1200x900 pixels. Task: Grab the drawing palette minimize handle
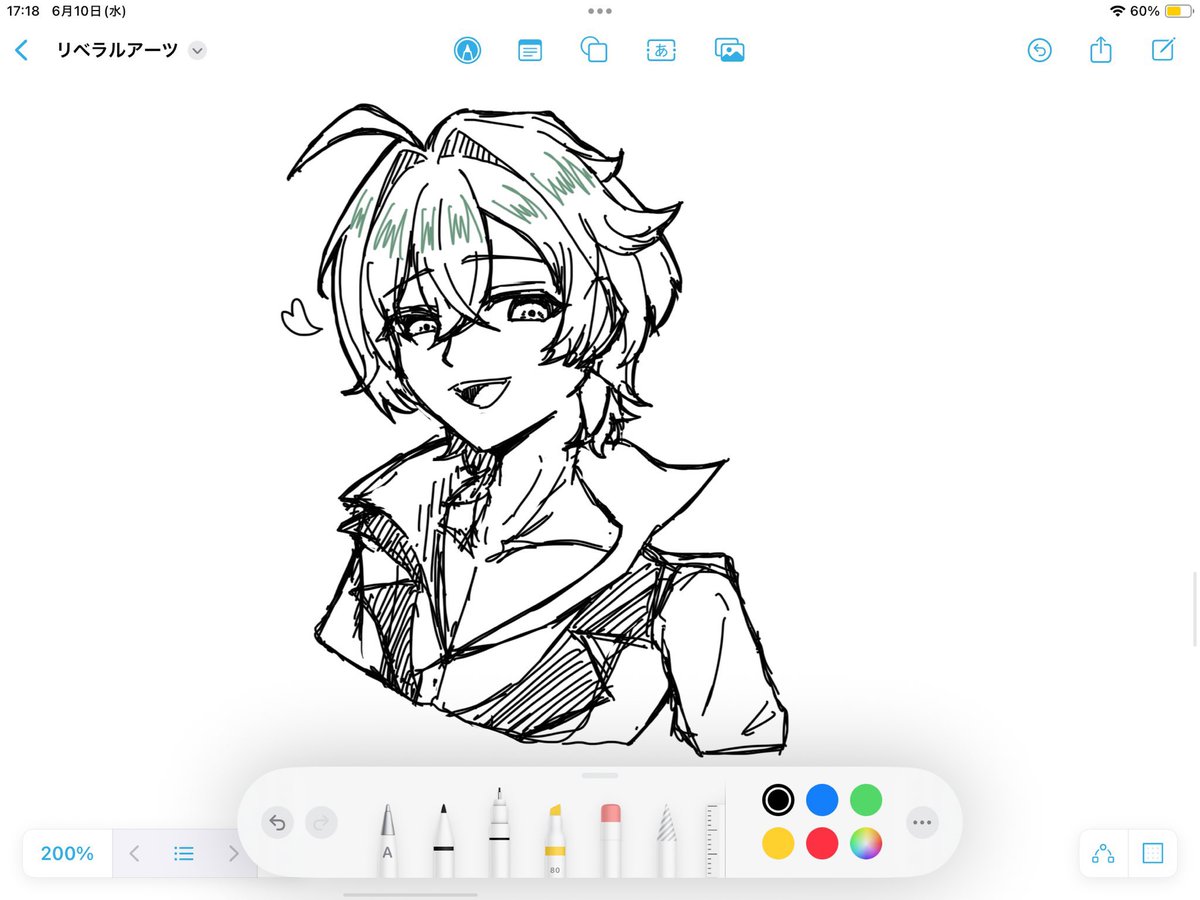(600, 775)
